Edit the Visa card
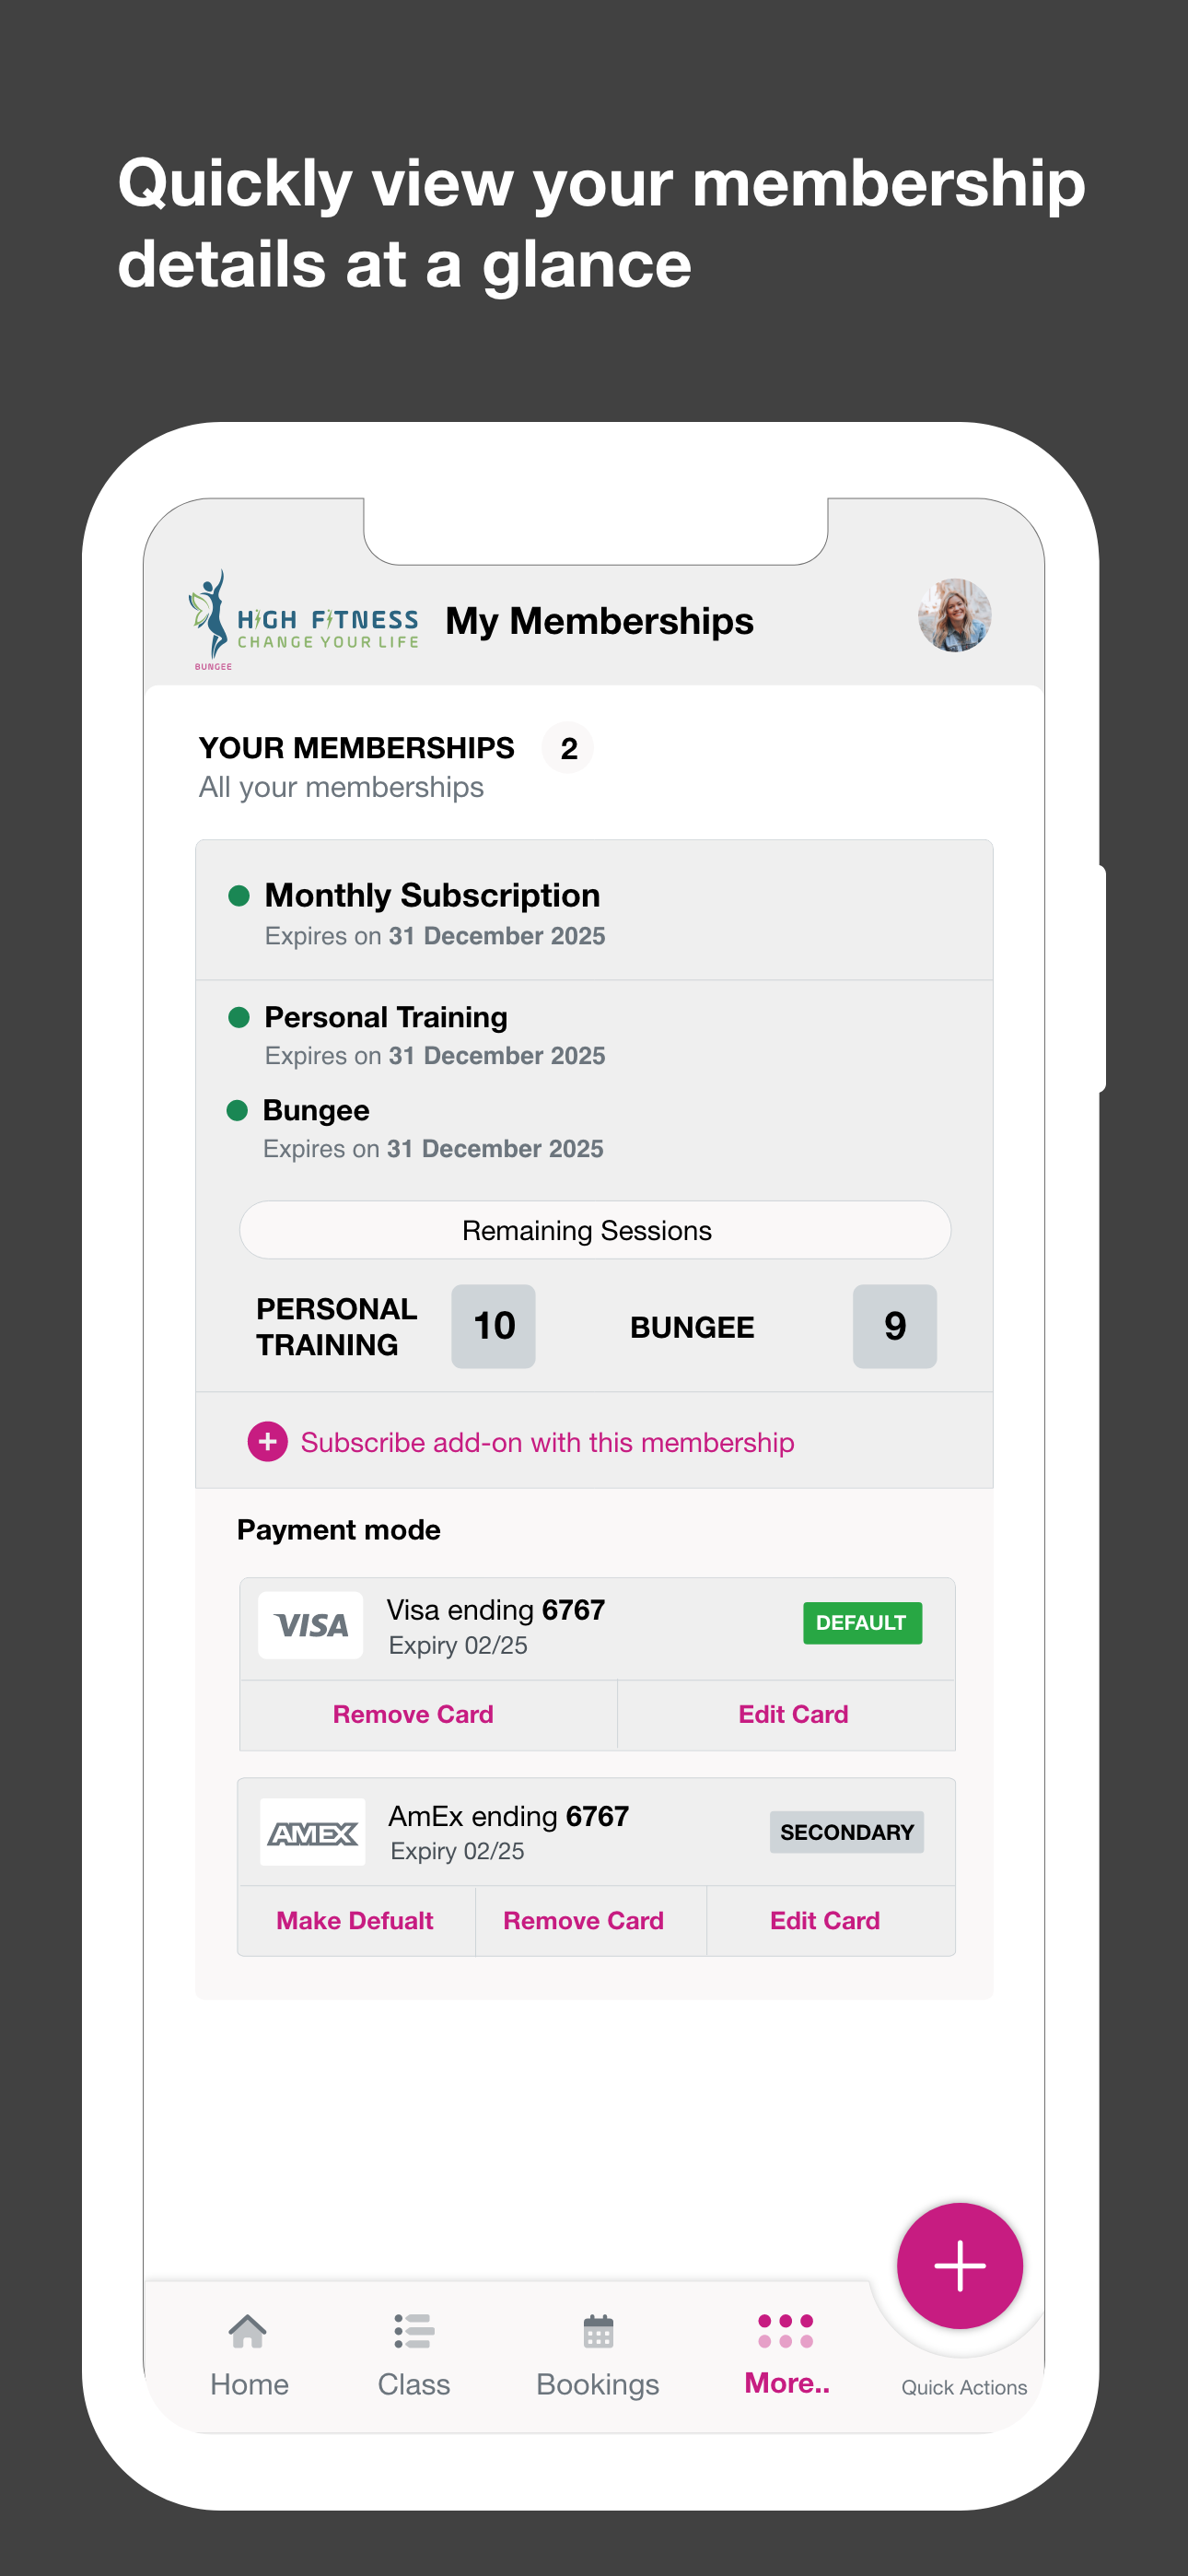This screenshot has width=1188, height=2576. 793,1714
